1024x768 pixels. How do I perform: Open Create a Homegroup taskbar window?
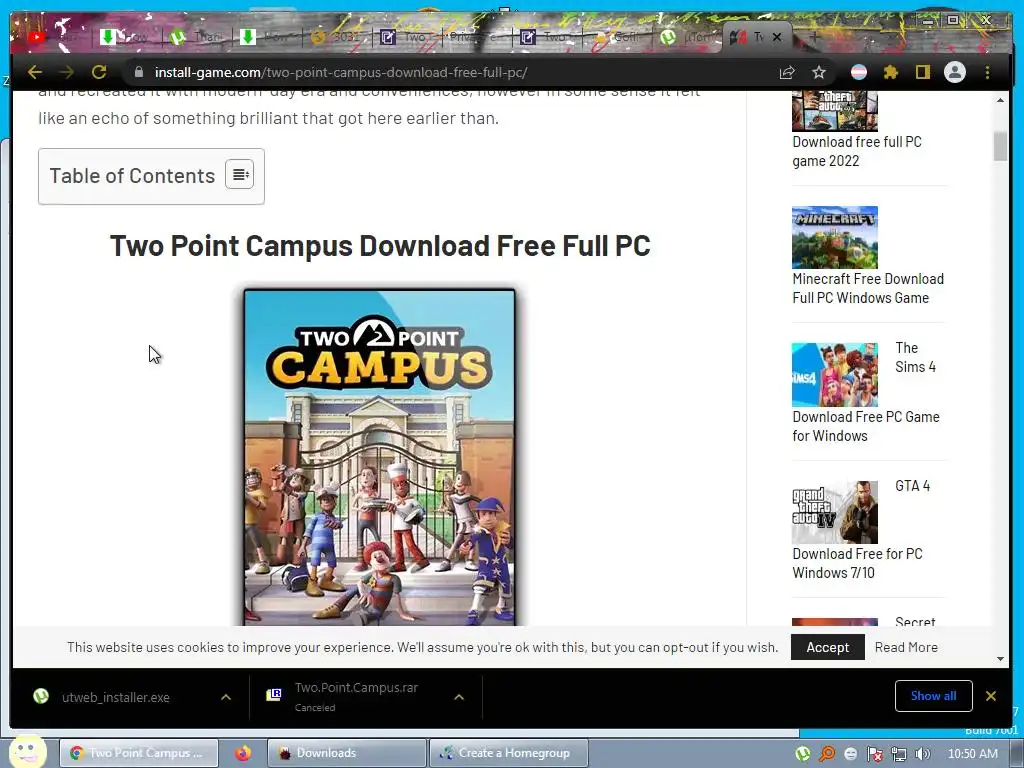(509, 753)
